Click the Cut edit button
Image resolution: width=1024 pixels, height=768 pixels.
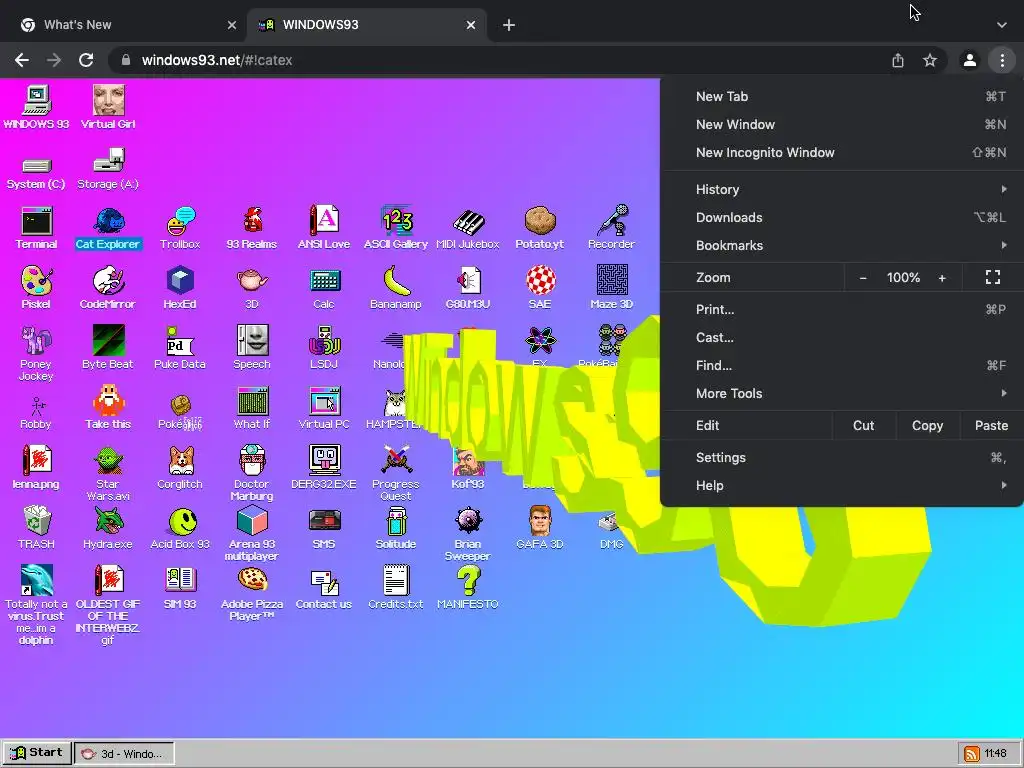tap(863, 425)
